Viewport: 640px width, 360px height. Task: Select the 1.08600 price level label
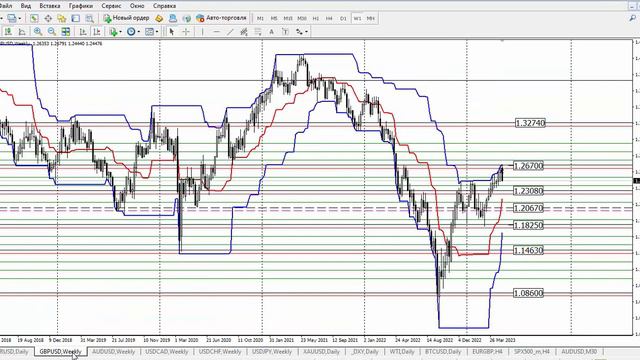pos(528,293)
